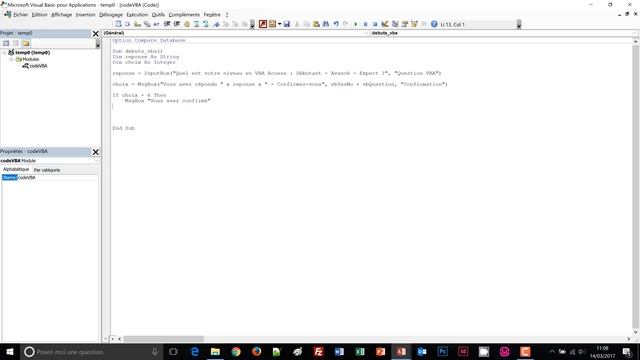Image resolution: width=640 pixels, height=360 pixels.
Task: Close the Projet - temp0 panel
Action: tap(96, 33)
